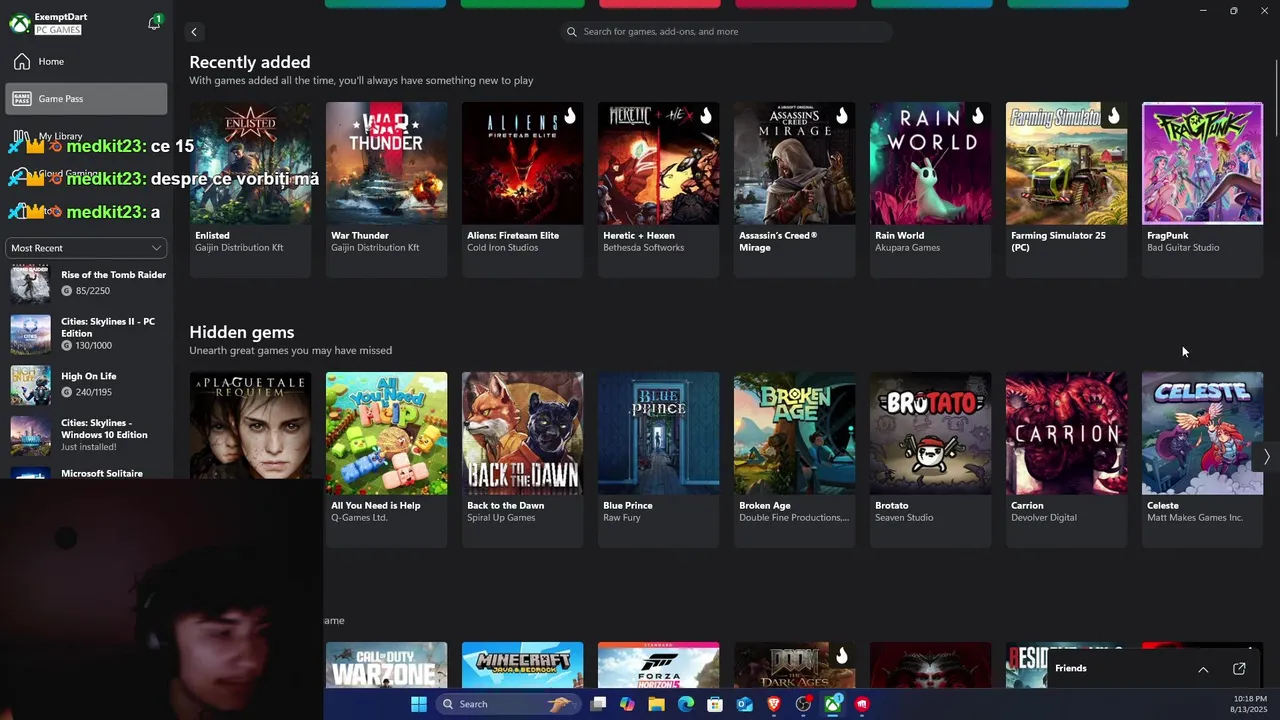The height and width of the screenshot is (720, 1280).
Task: Open Microsoft Edge from the taskbar
Action: [686, 704]
